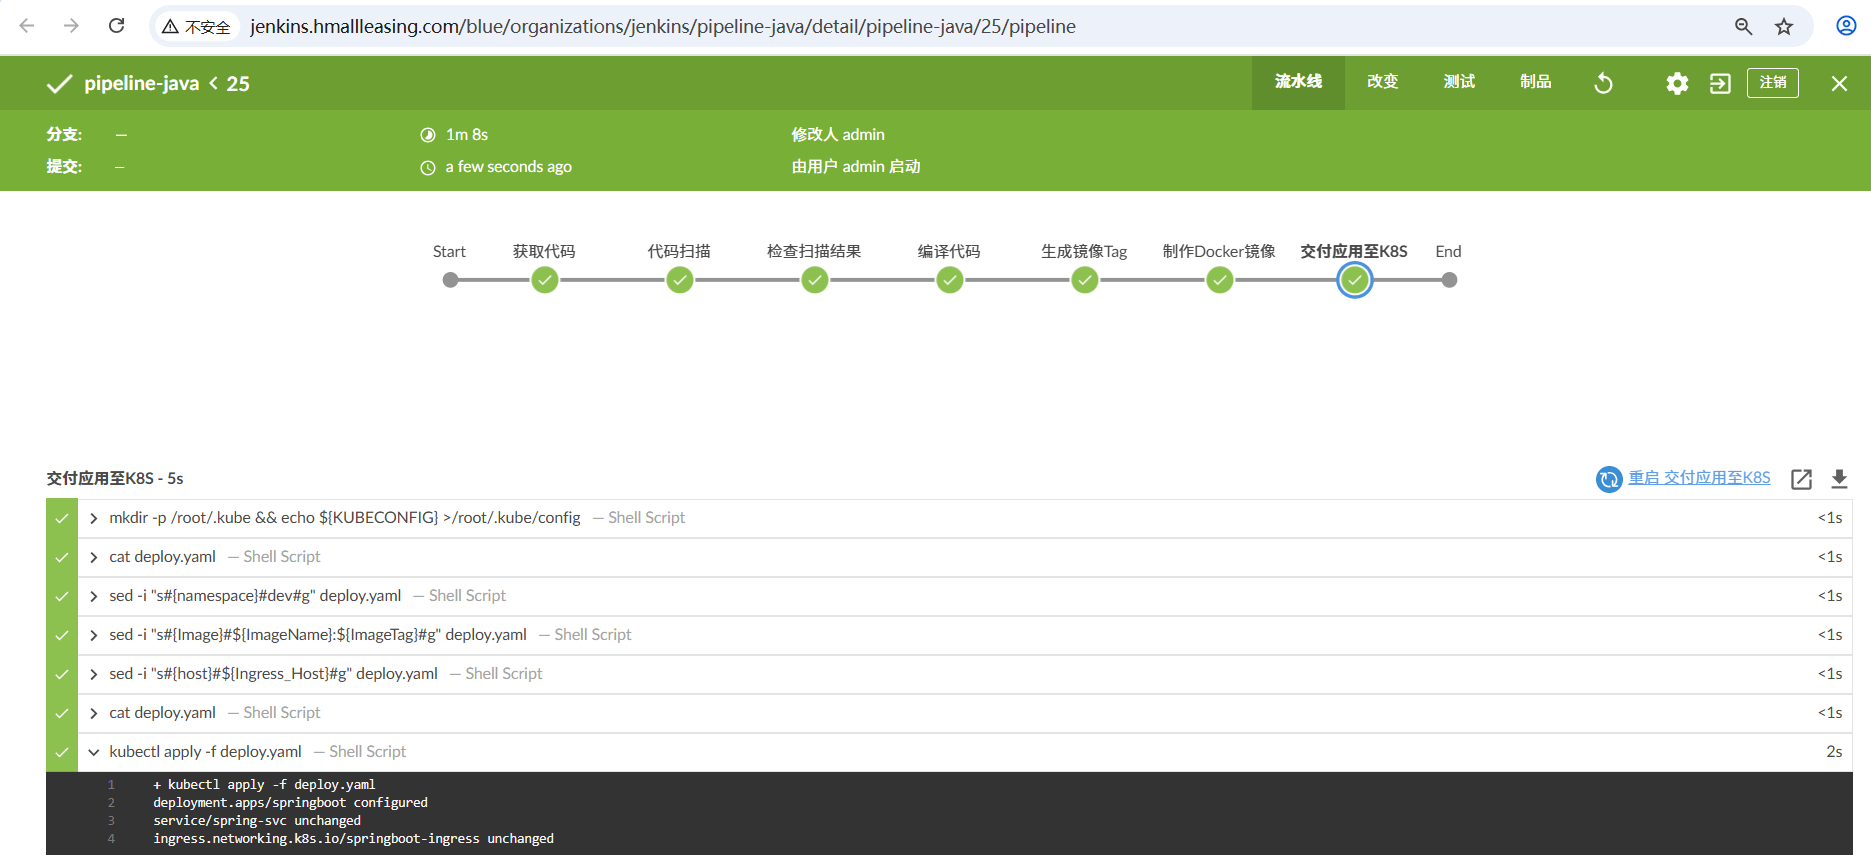1871x857 pixels.
Task: Reload the browser page
Action: (117, 26)
